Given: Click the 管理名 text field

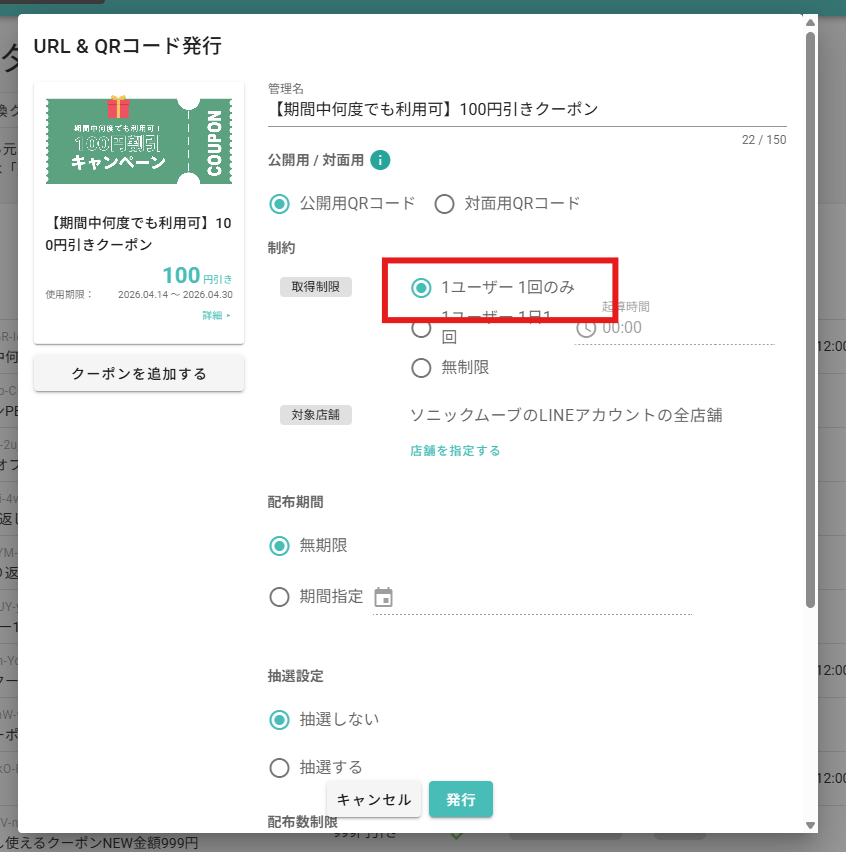Looking at the screenshot, I should 527,110.
